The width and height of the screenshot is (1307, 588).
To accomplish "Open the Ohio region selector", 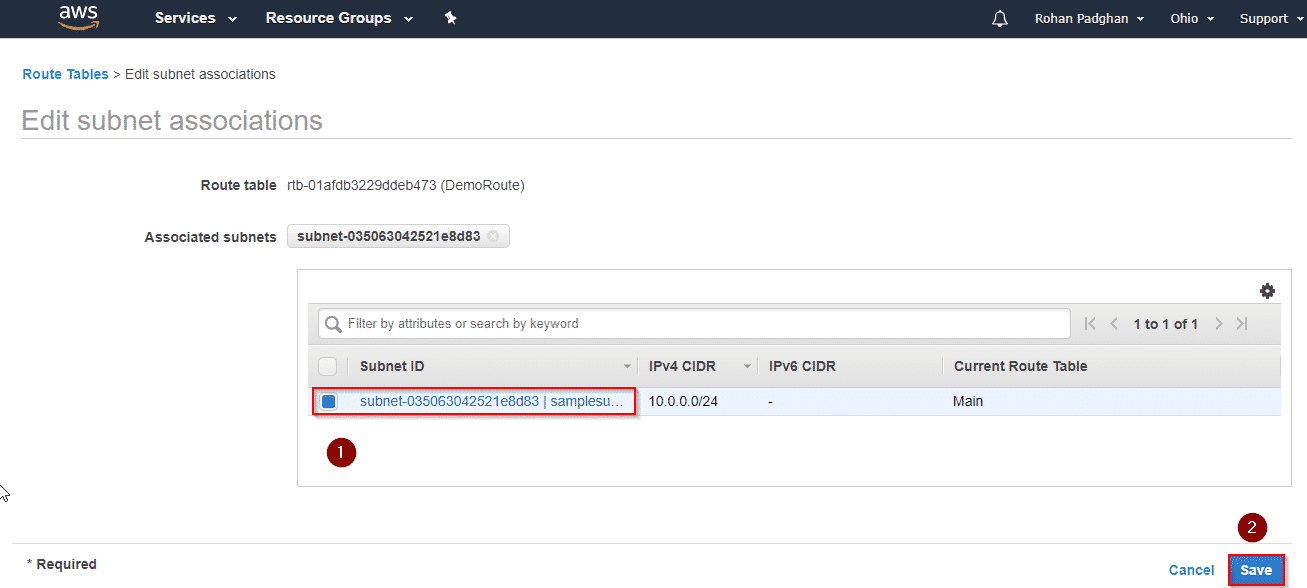I will coord(1192,19).
